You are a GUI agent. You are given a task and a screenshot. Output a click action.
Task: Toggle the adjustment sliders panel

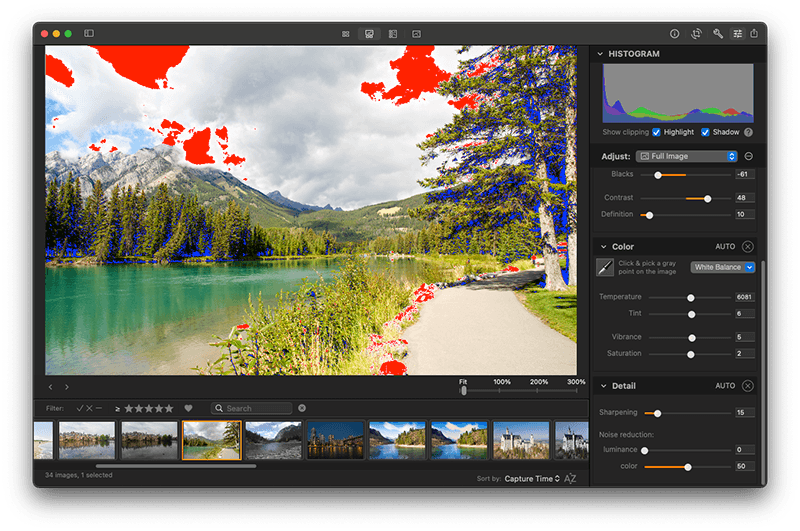(738, 34)
